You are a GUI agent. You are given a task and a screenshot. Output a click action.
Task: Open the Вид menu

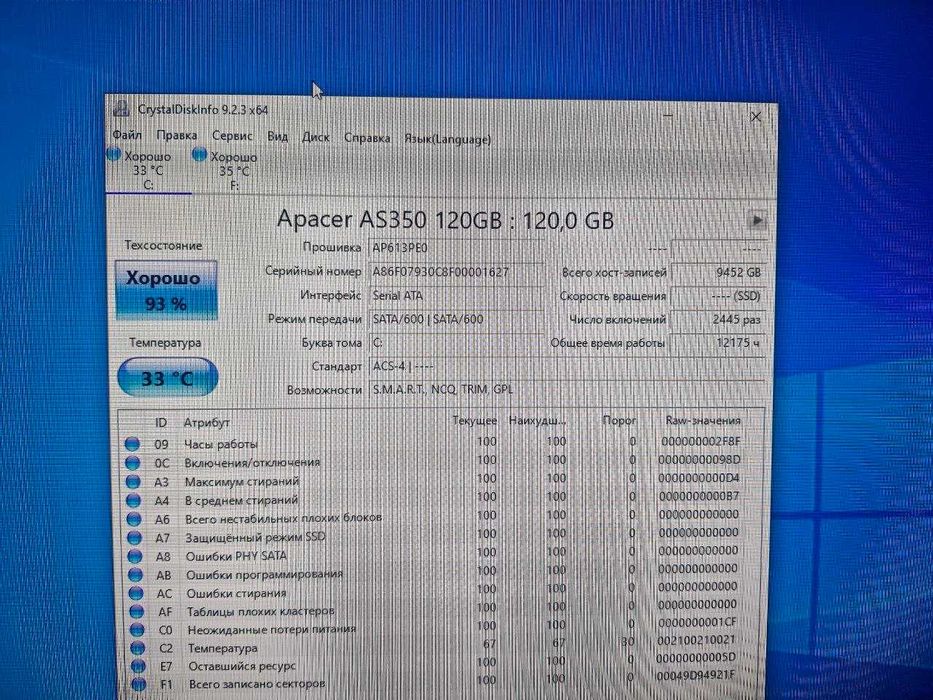(x=277, y=137)
